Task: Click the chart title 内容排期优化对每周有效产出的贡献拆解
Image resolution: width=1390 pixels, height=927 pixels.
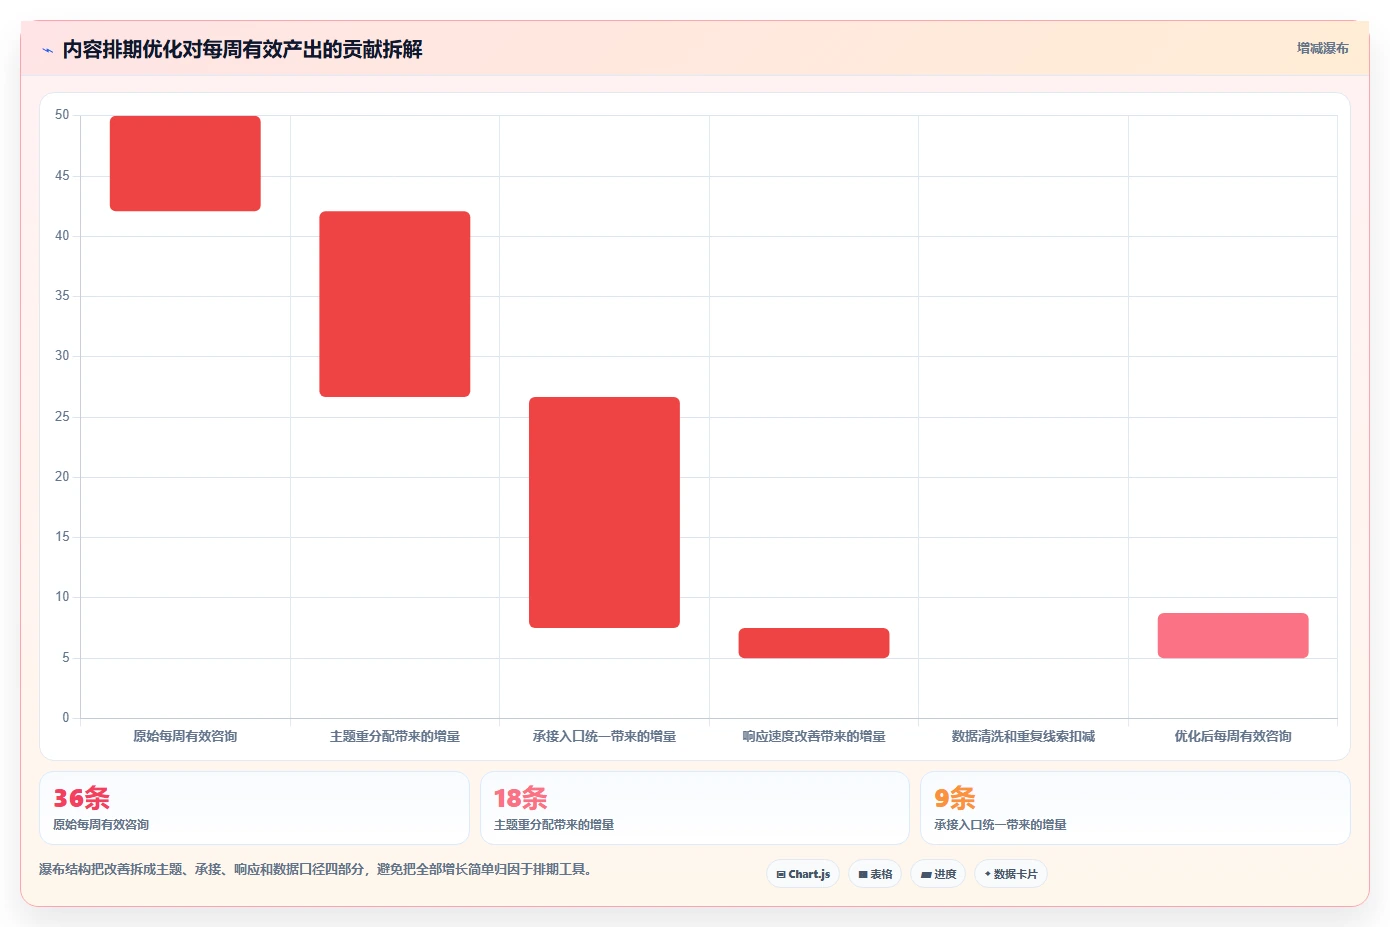Action: pos(242,49)
